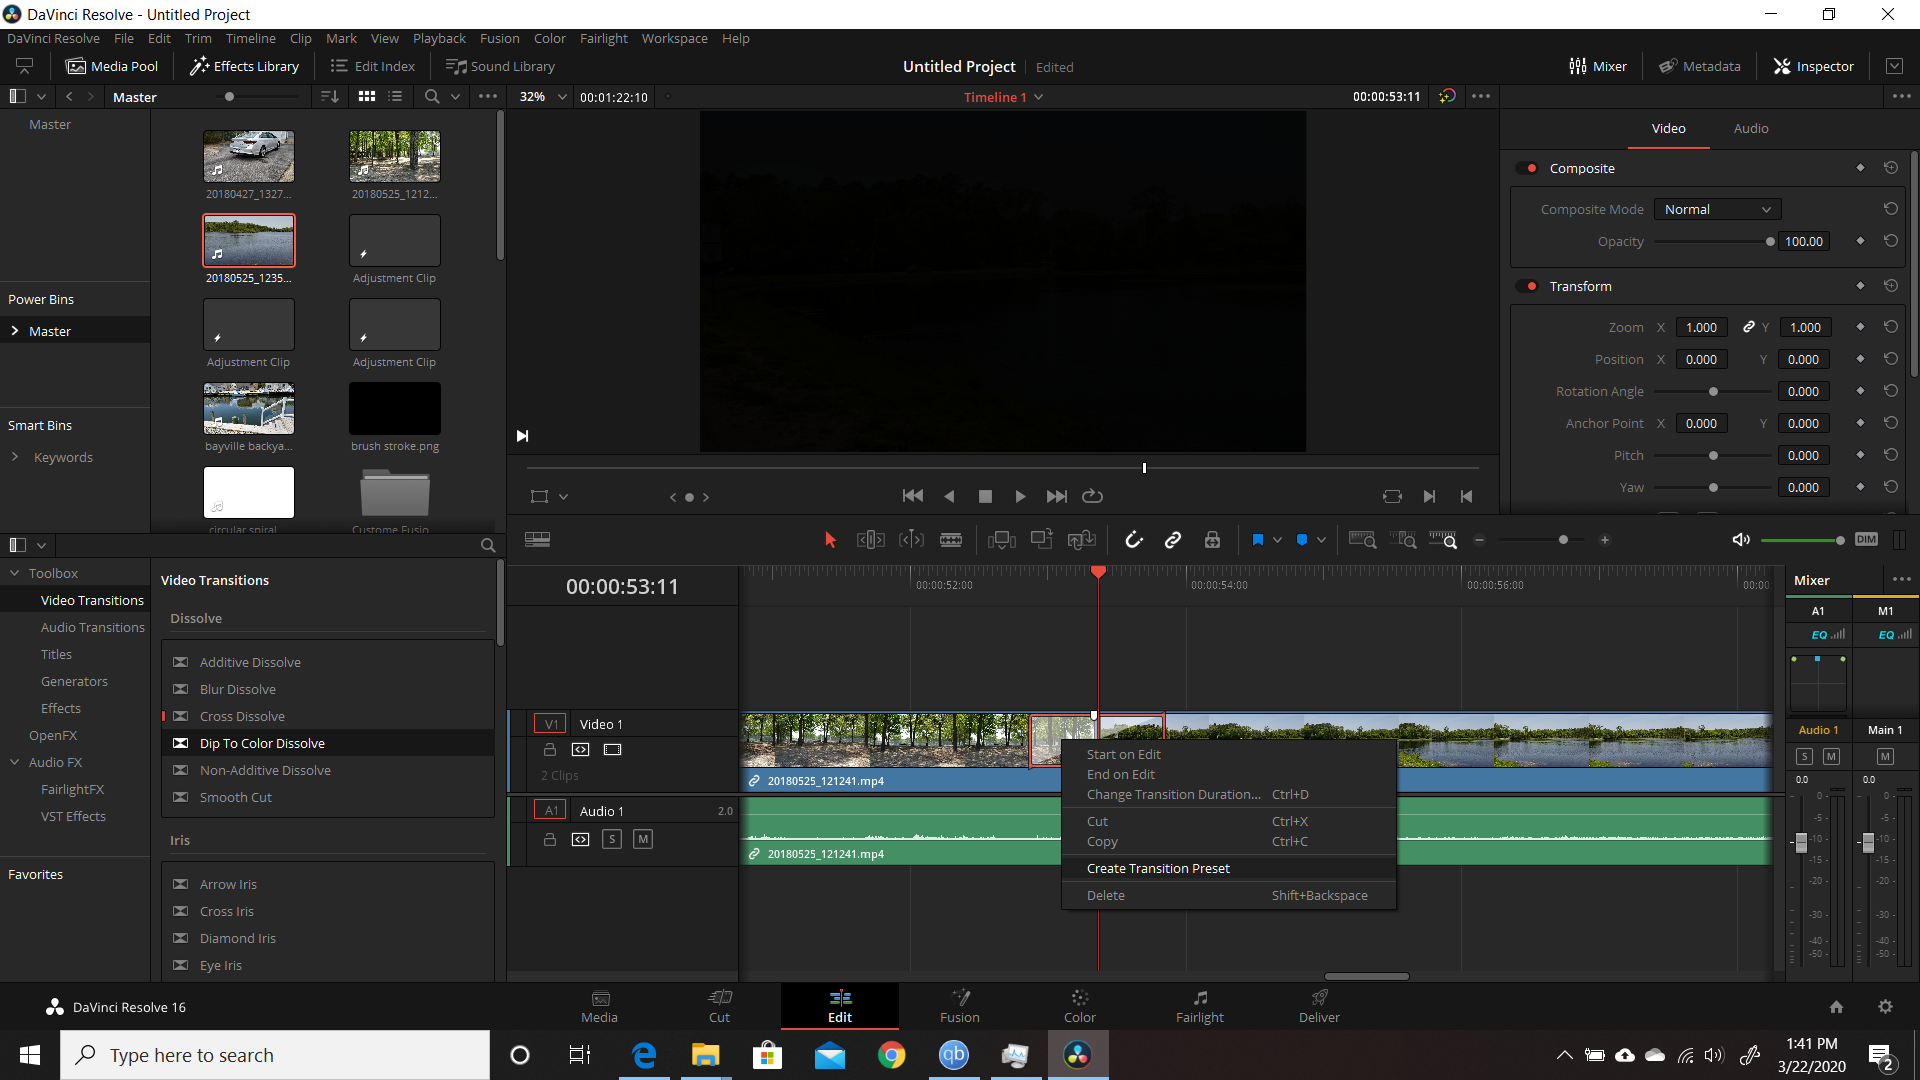The height and width of the screenshot is (1080, 1920).
Task: Open viewer zoom 32% dropdown
Action: [x=562, y=97]
